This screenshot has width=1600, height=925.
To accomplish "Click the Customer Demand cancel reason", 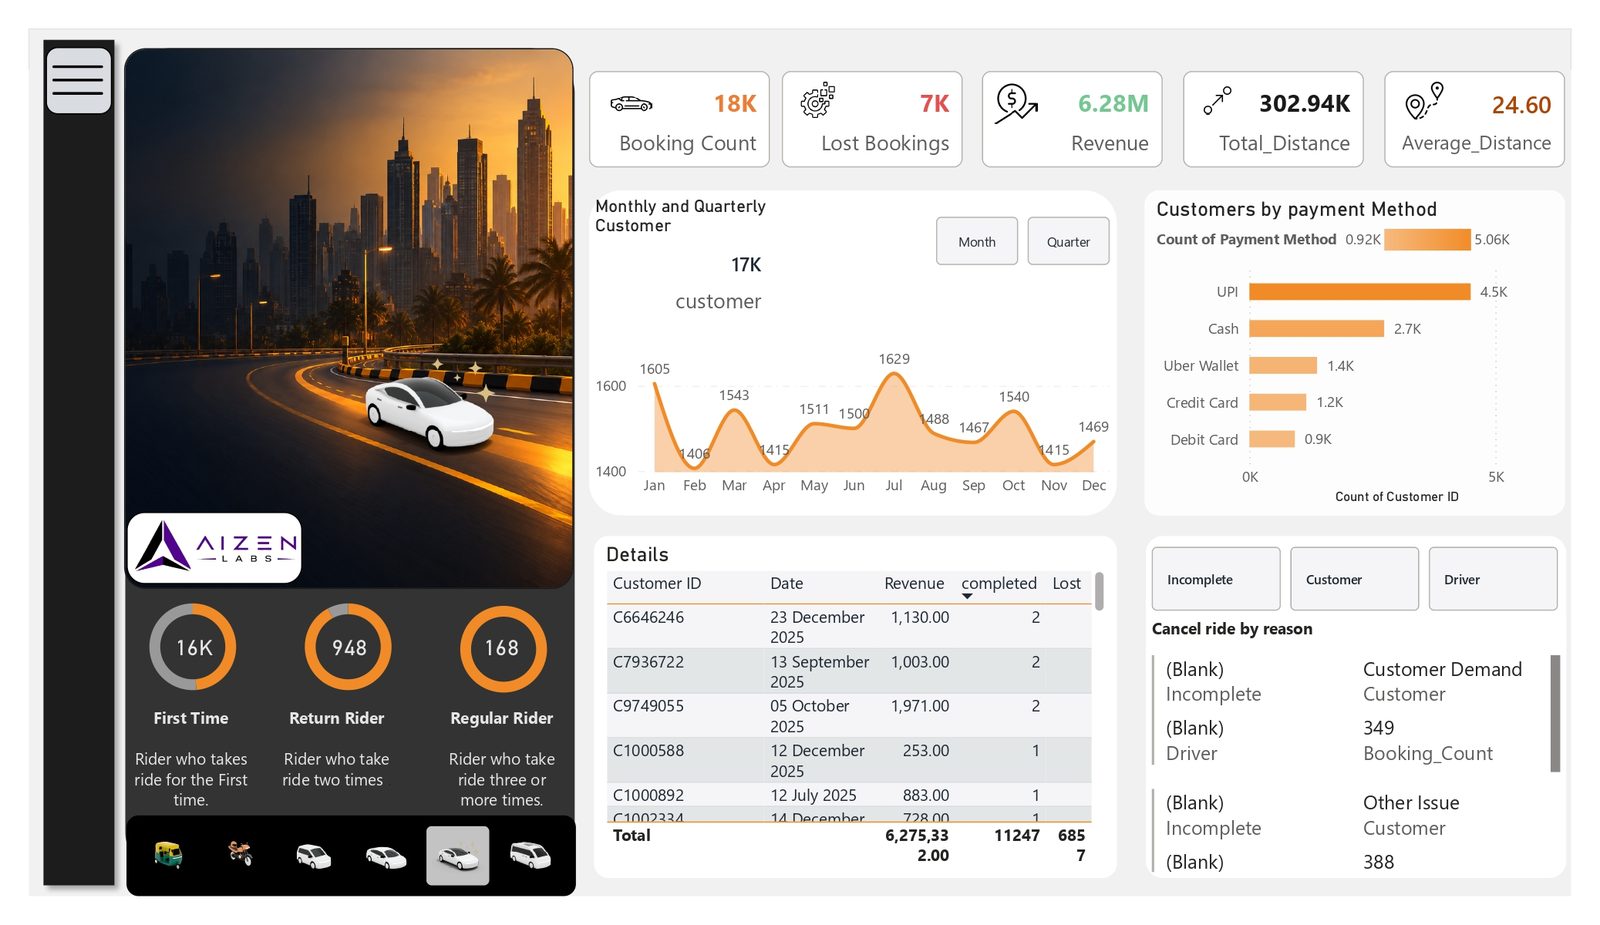I will 1442,669.
